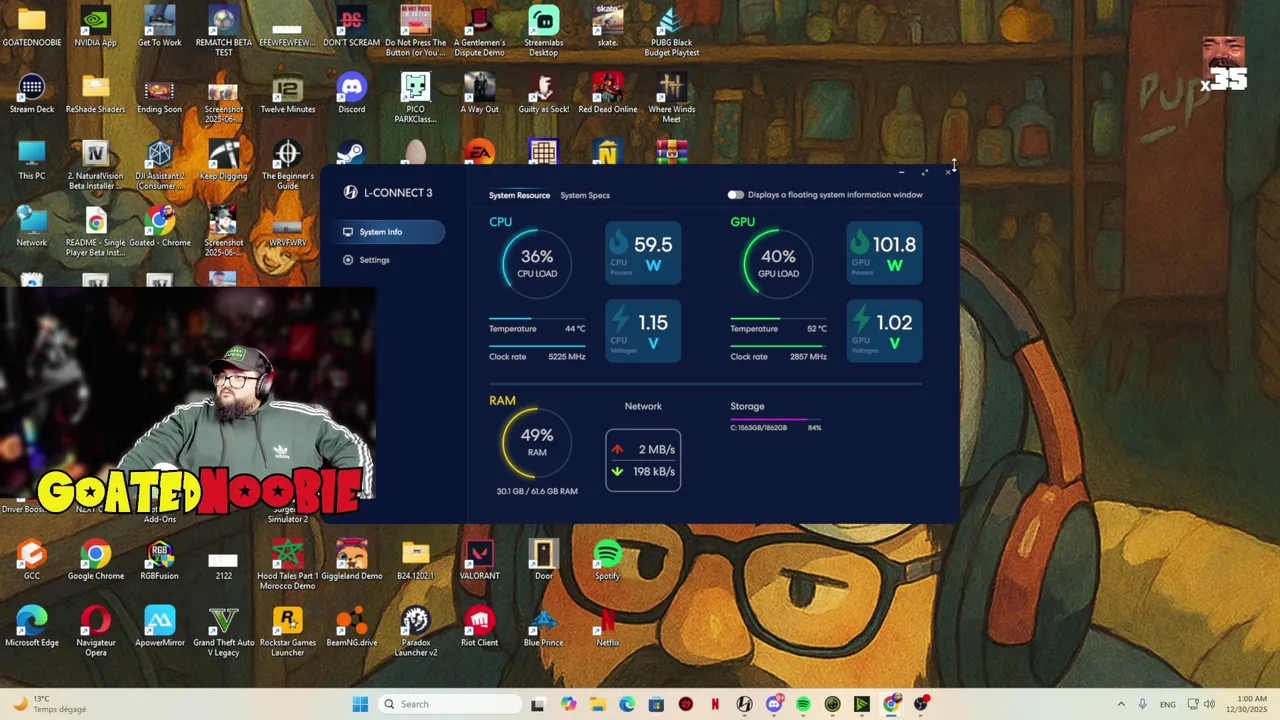
Task: Click the GPU load 40% gauge
Action: tap(778, 264)
